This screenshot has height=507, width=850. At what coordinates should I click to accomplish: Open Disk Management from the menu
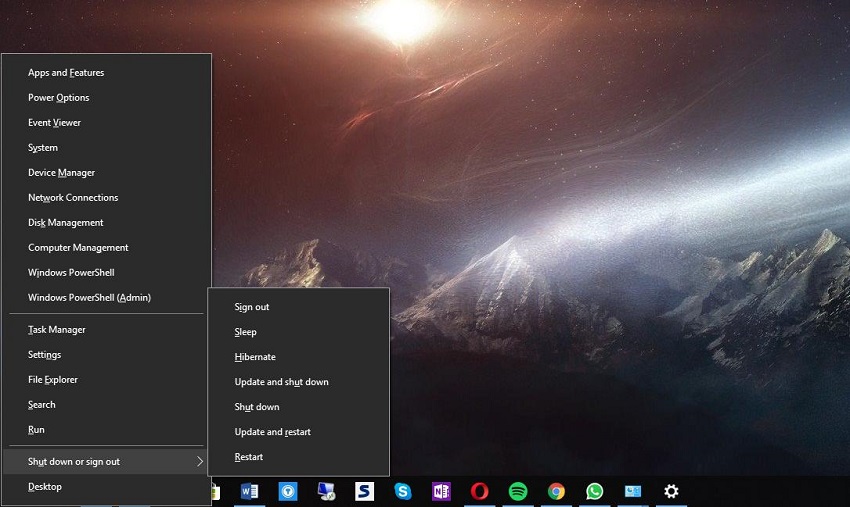click(66, 223)
